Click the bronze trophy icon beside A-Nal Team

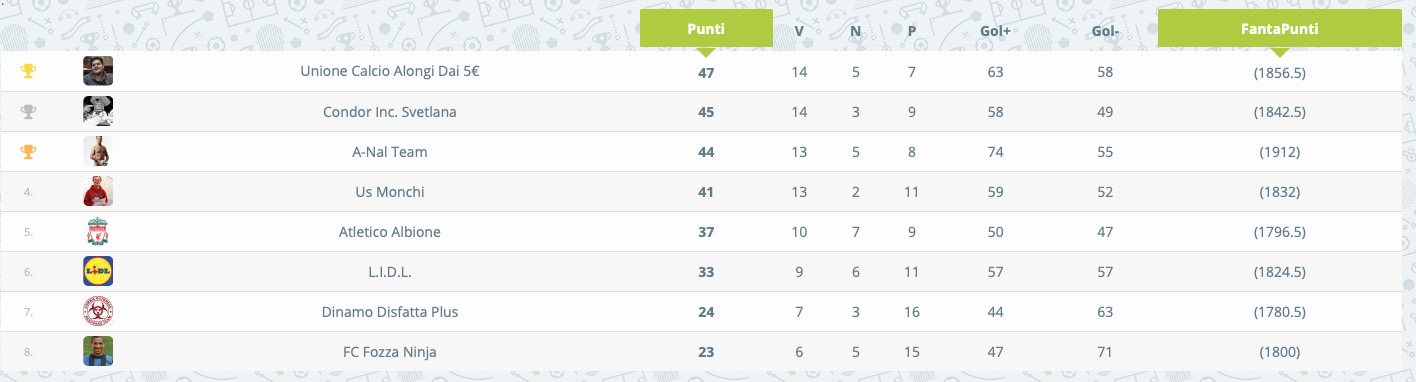[28, 151]
